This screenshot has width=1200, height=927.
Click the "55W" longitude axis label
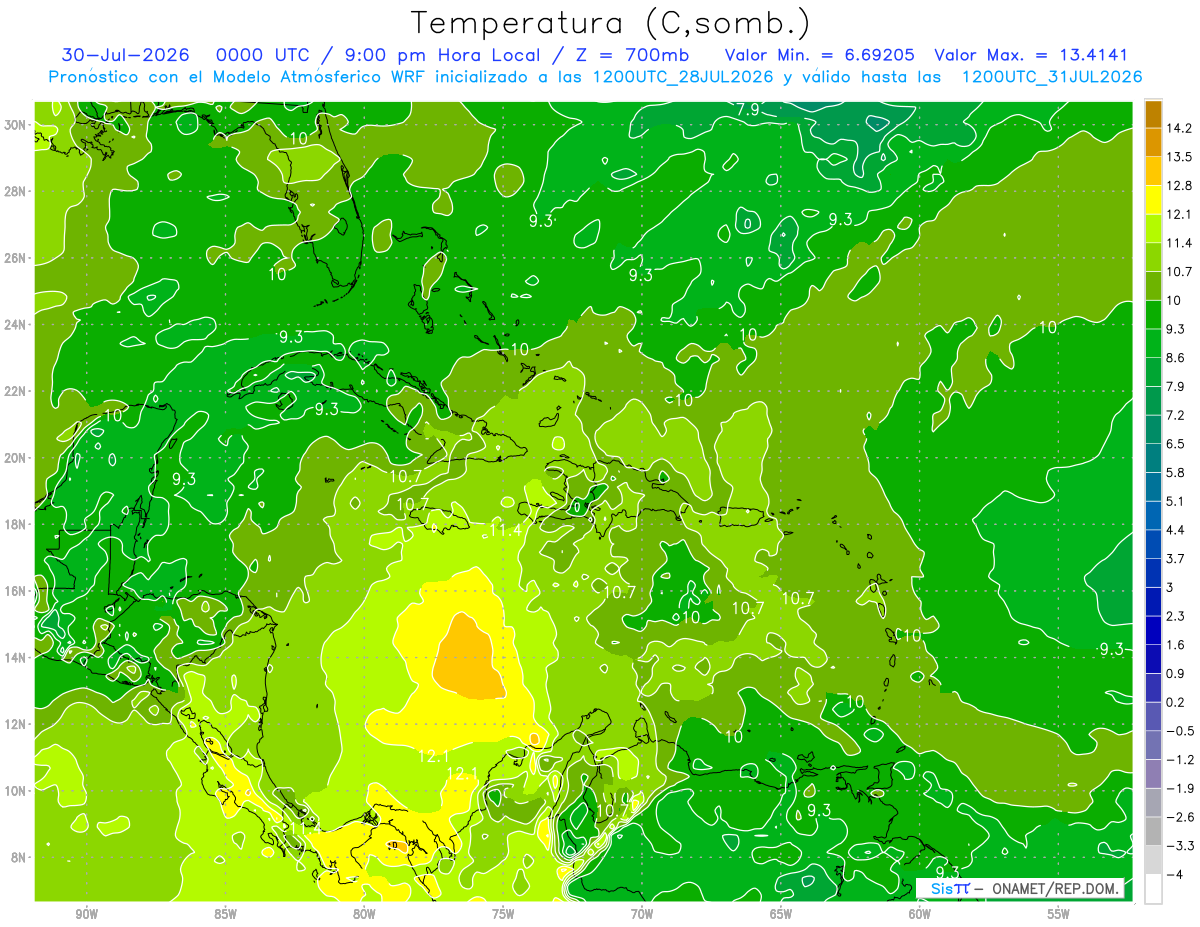pos(1059,915)
